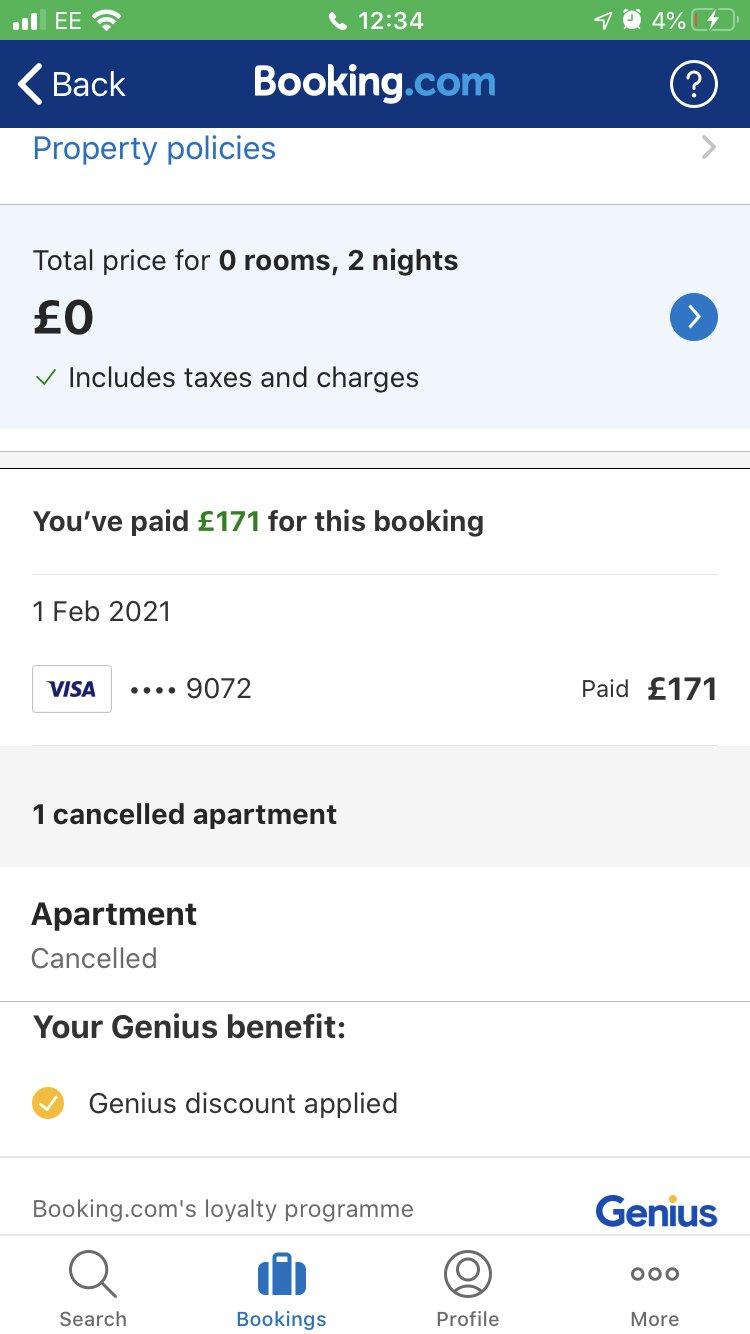Open the Search magnifier tab
Screen dimensions: 750x1334
(x=93, y=1274)
